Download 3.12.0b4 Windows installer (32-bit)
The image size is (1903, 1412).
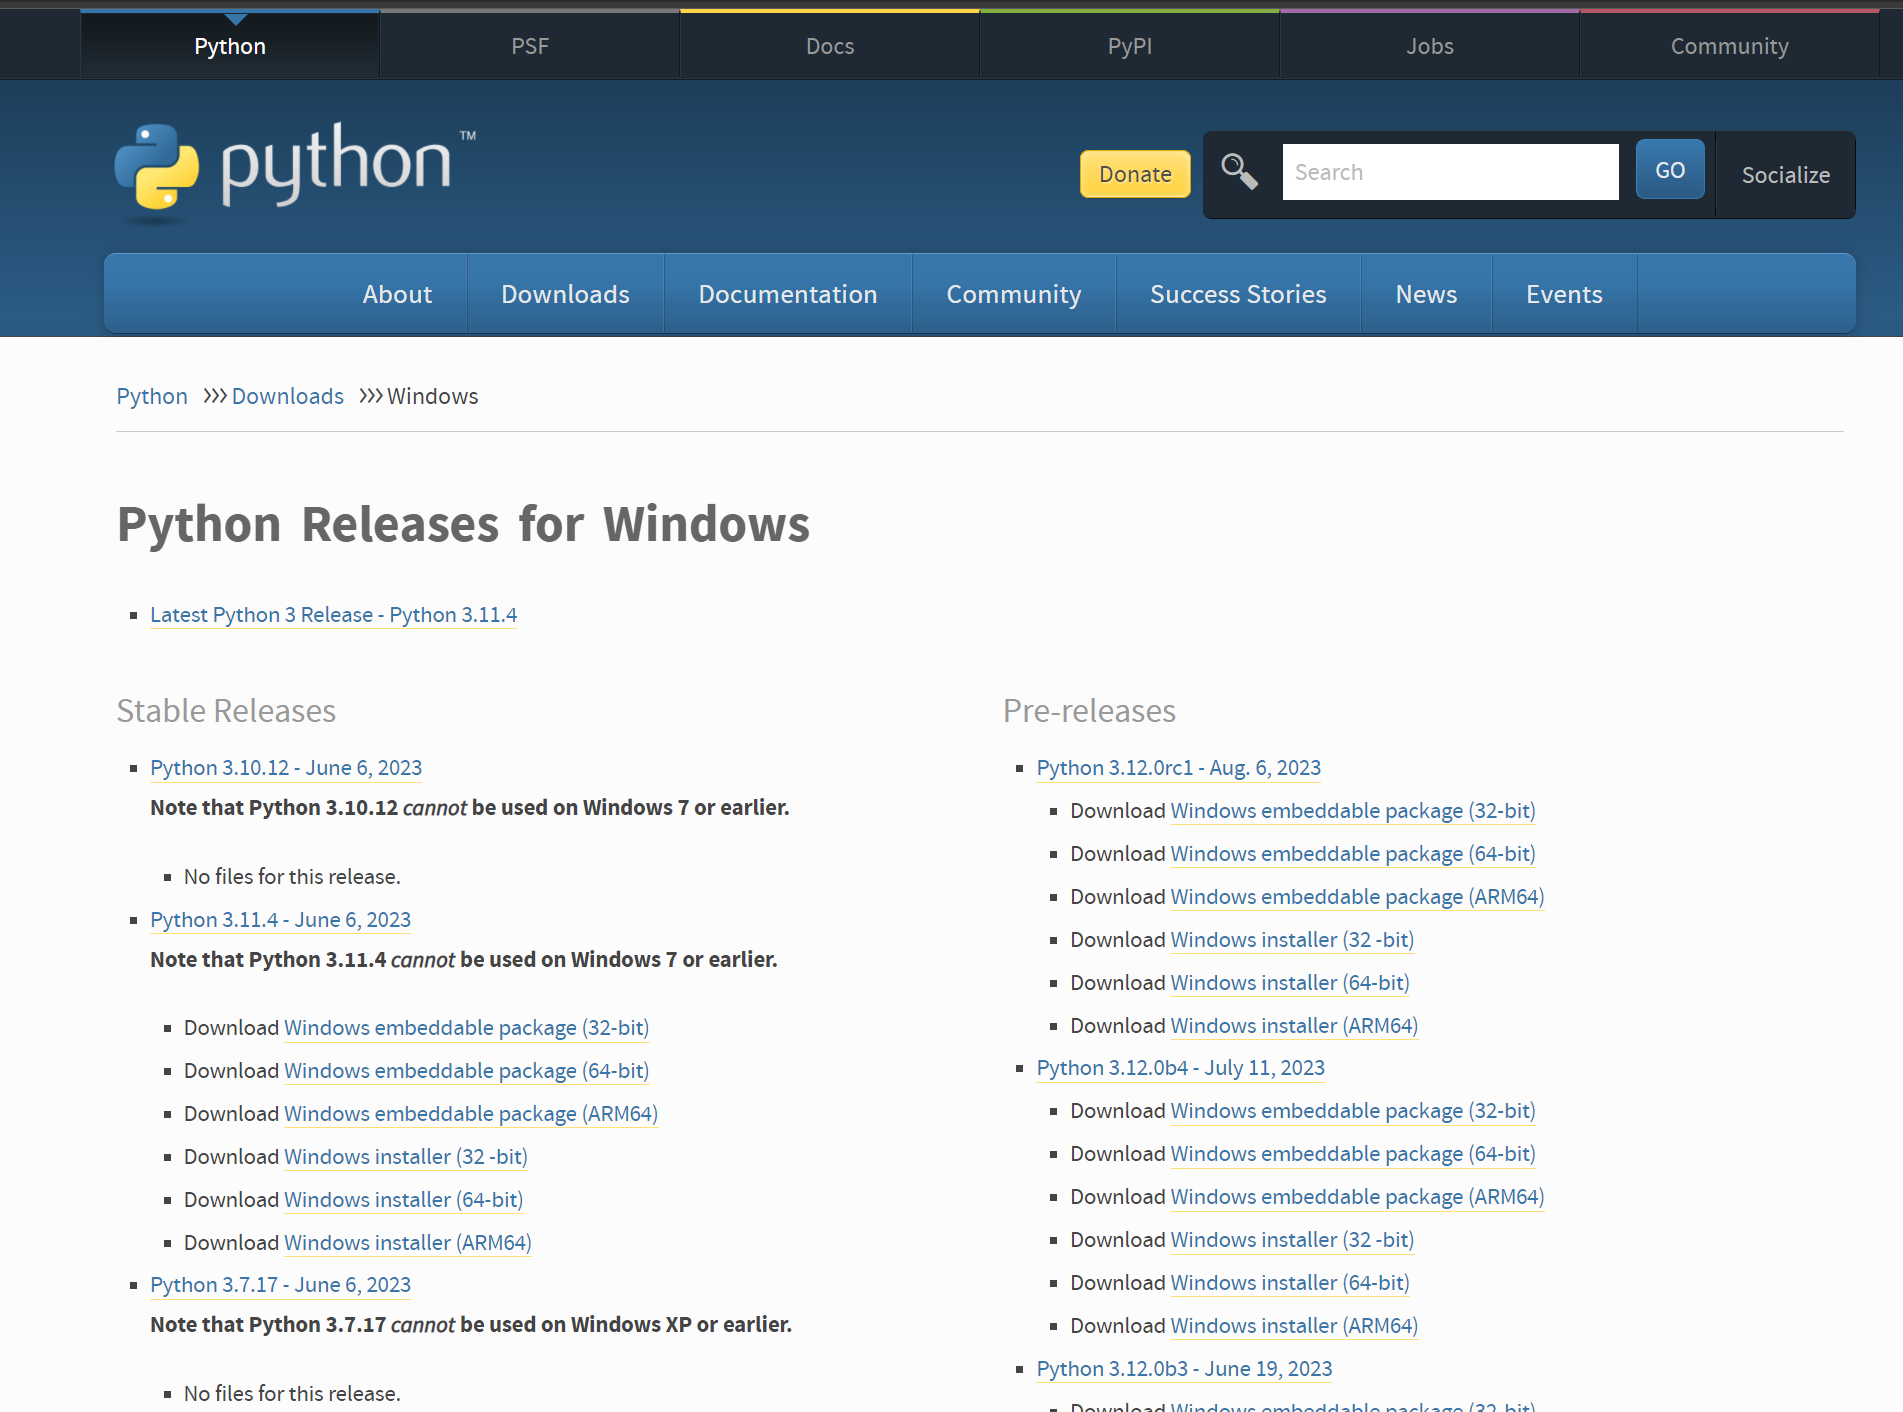coord(1292,1239)
